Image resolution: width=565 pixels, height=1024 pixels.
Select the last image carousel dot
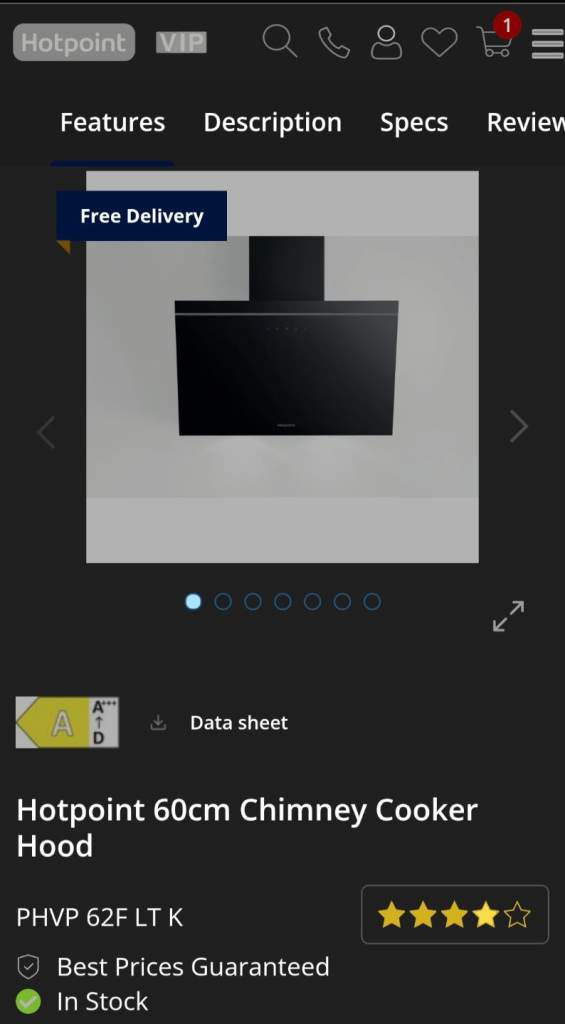coord(372,601)
